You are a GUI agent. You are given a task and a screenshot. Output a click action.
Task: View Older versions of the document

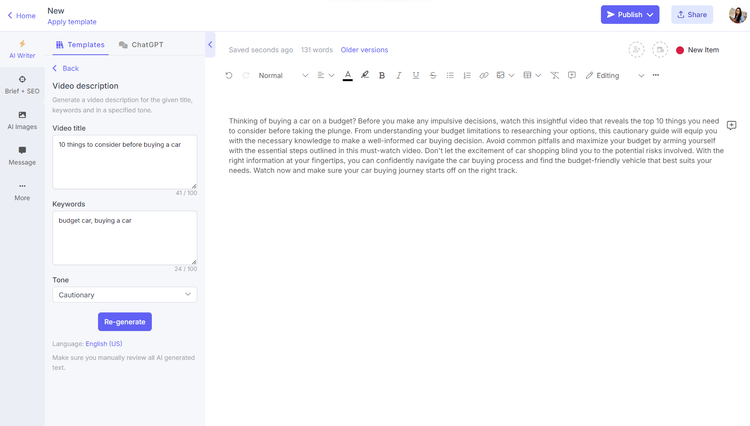[364, 50]
